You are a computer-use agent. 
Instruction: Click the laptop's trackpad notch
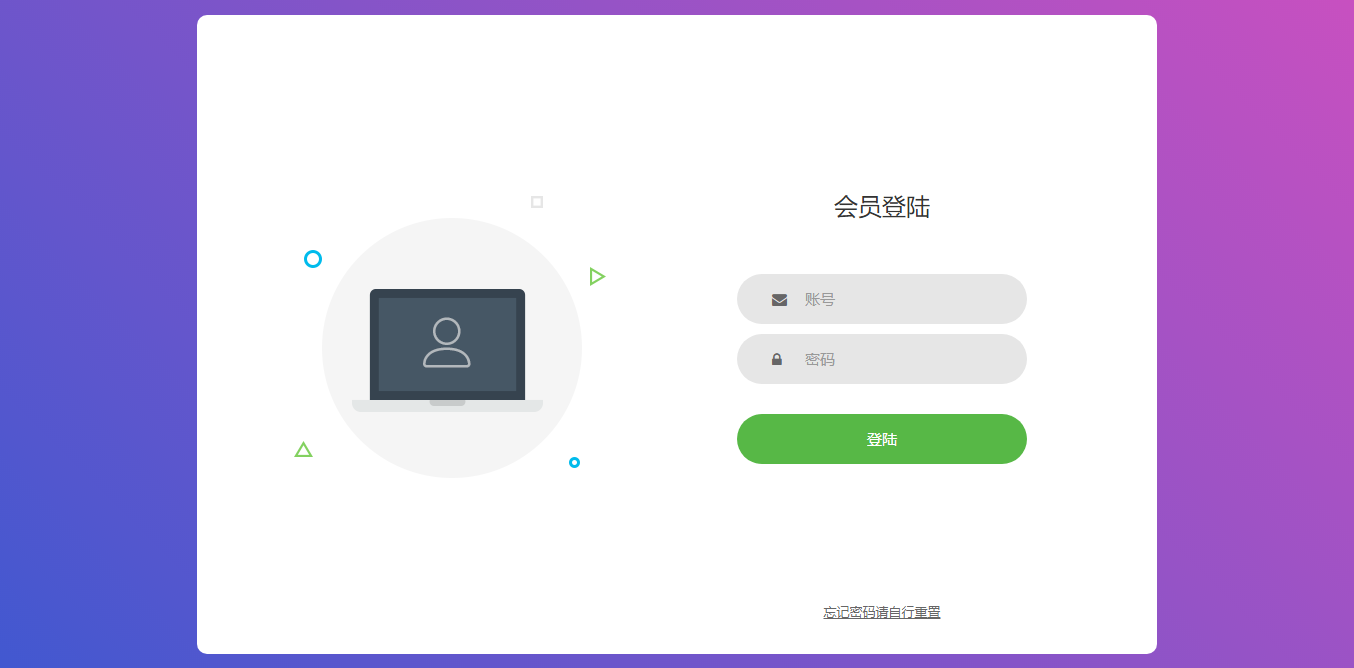(447, 403)
